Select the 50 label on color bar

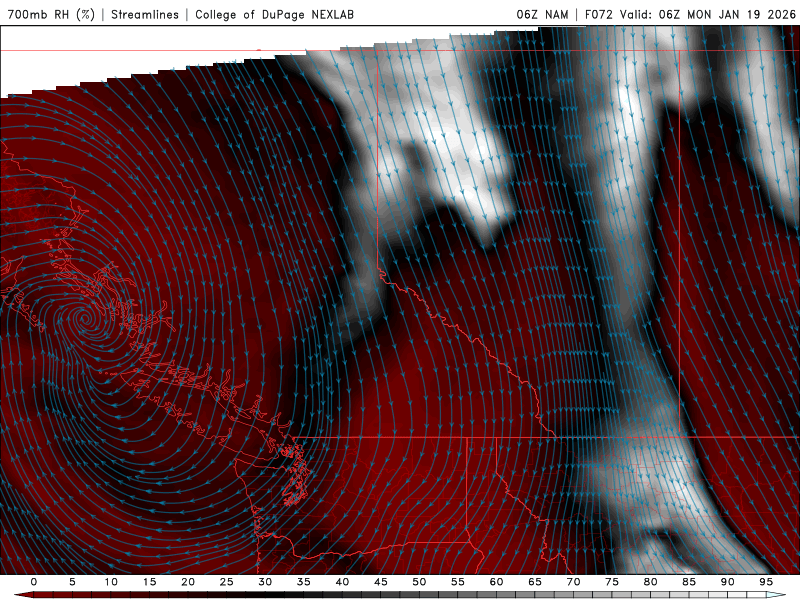pos(419,582)
